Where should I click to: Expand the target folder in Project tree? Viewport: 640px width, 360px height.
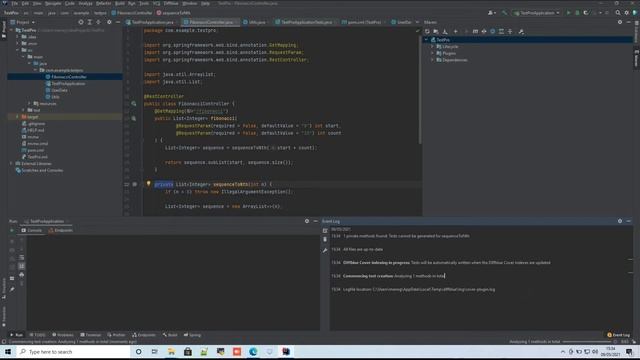point(17,117)
